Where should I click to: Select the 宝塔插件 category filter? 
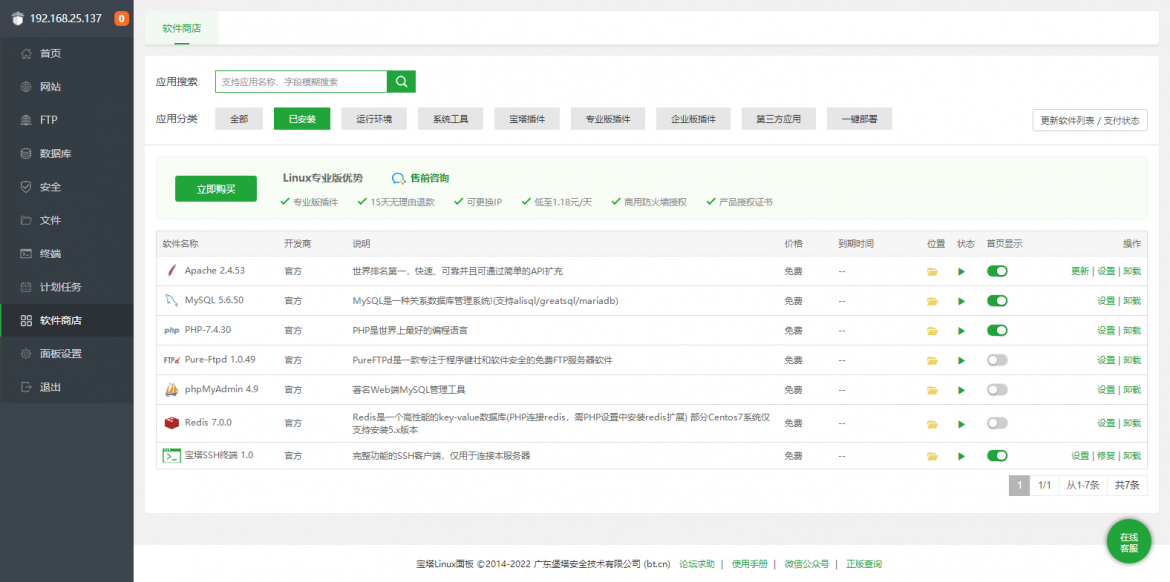point(527,119)
